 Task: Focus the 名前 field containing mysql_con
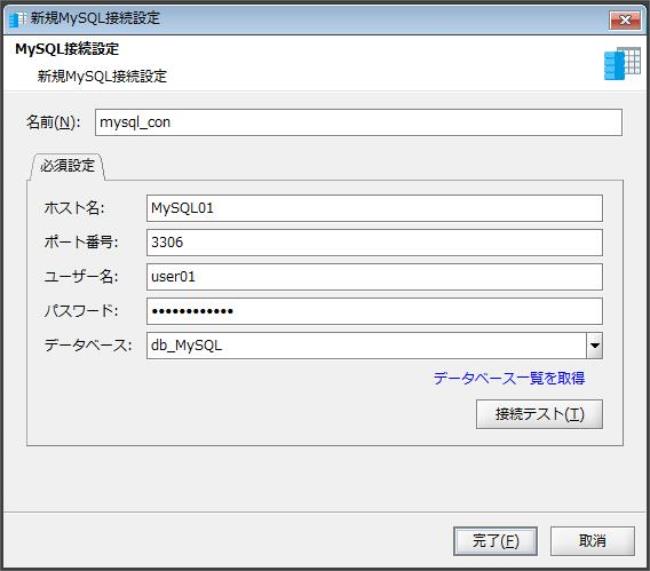(358, 122)
